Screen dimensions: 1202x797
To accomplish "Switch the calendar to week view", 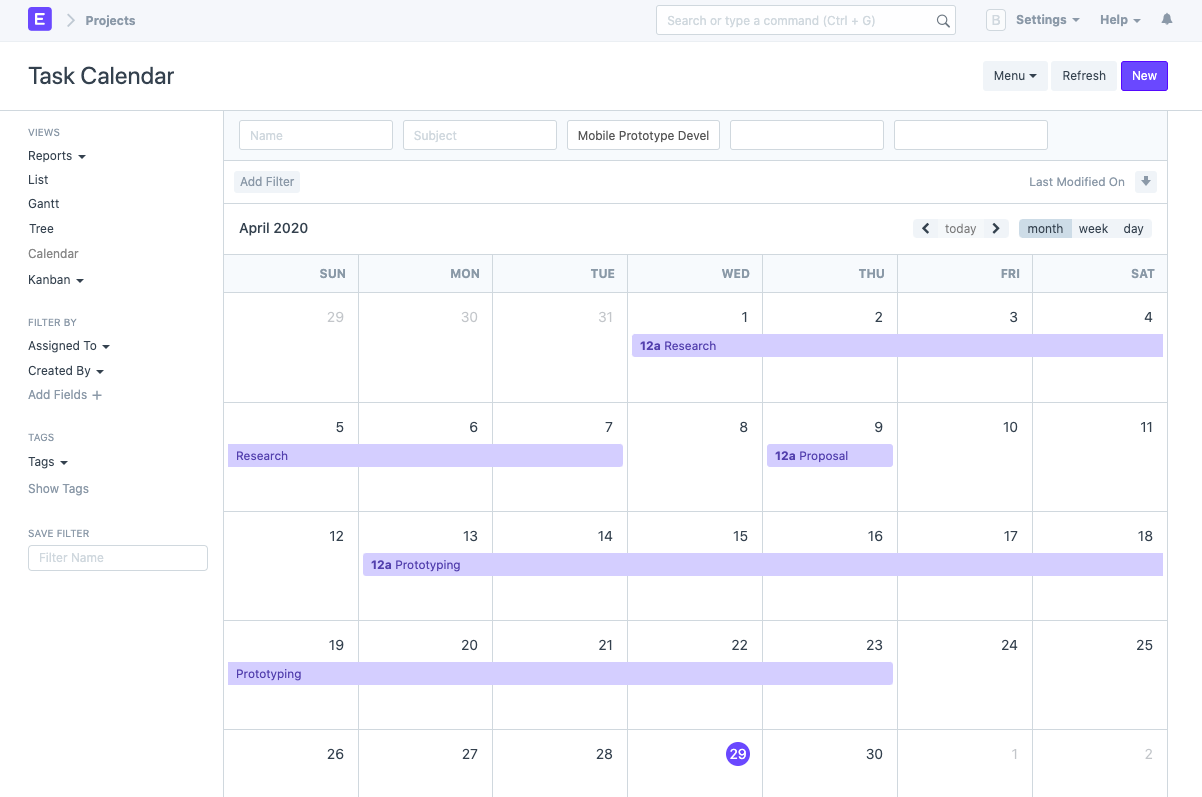I will pos(1092,228).
